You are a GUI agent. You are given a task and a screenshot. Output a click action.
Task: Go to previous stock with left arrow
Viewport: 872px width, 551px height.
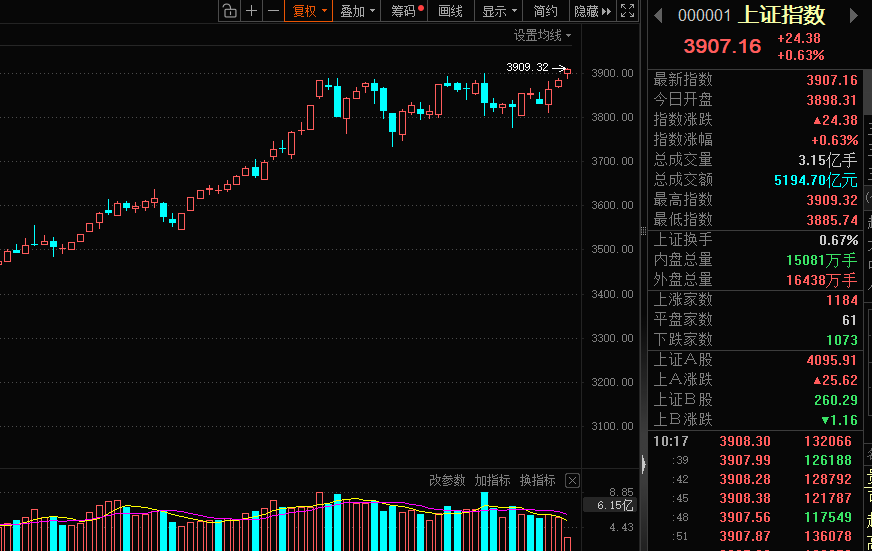[x=659, y=15]
